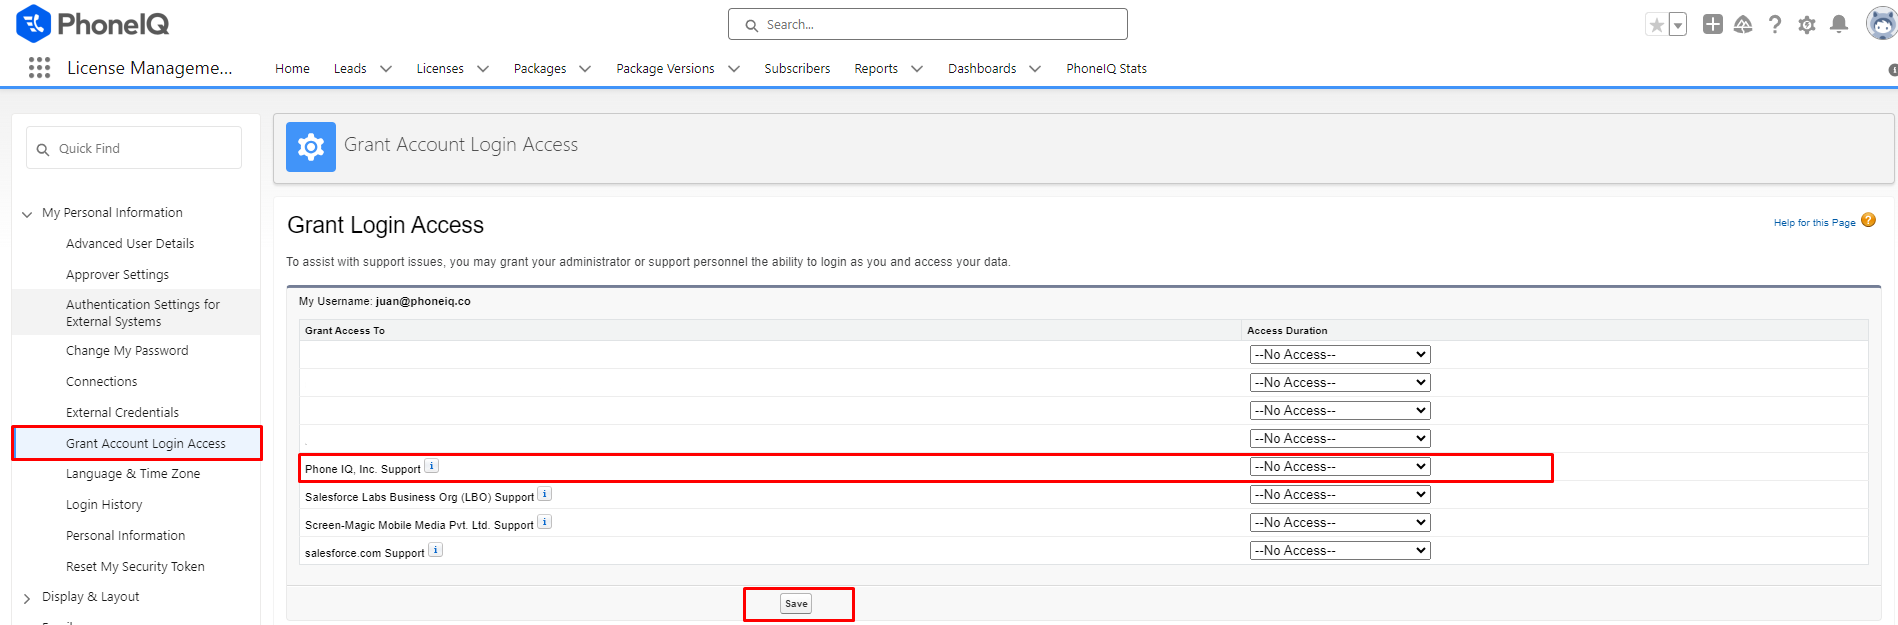This screenshot has width=1898, height=625.
Task: Open the Favorites star icon
Action: click(1657, 25)
